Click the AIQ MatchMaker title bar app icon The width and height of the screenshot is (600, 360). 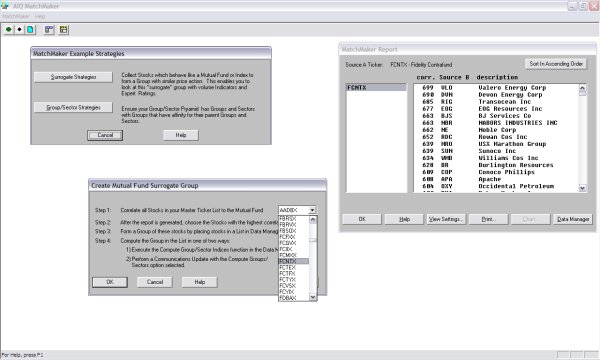(x=5, y=6)
